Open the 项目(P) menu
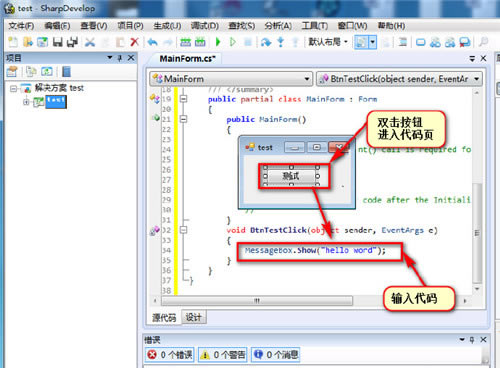 130,26
